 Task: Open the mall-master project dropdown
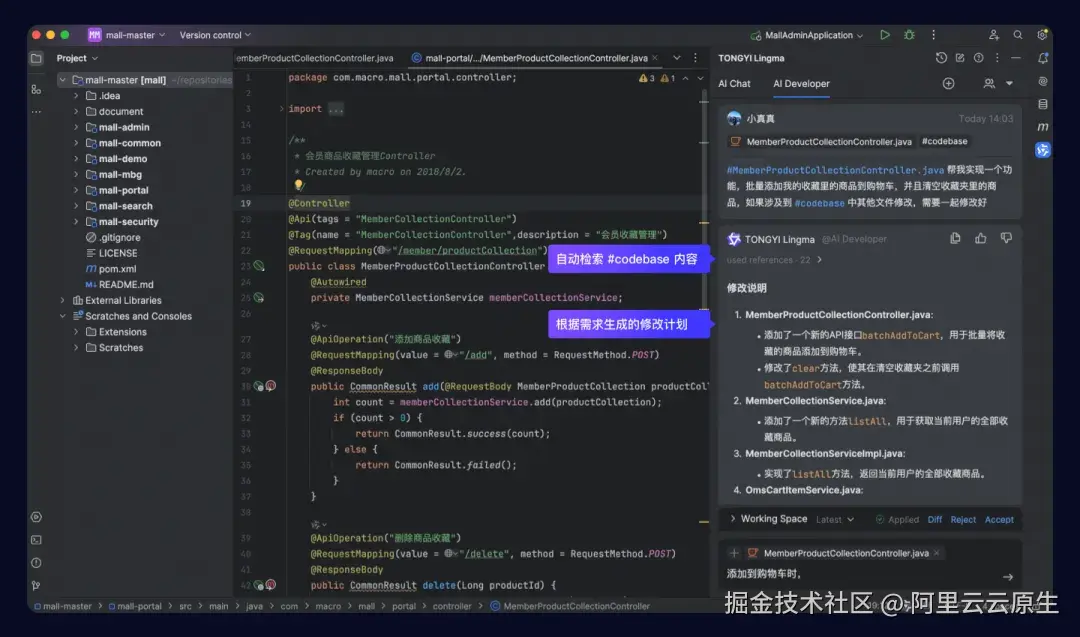coord(127,34)
